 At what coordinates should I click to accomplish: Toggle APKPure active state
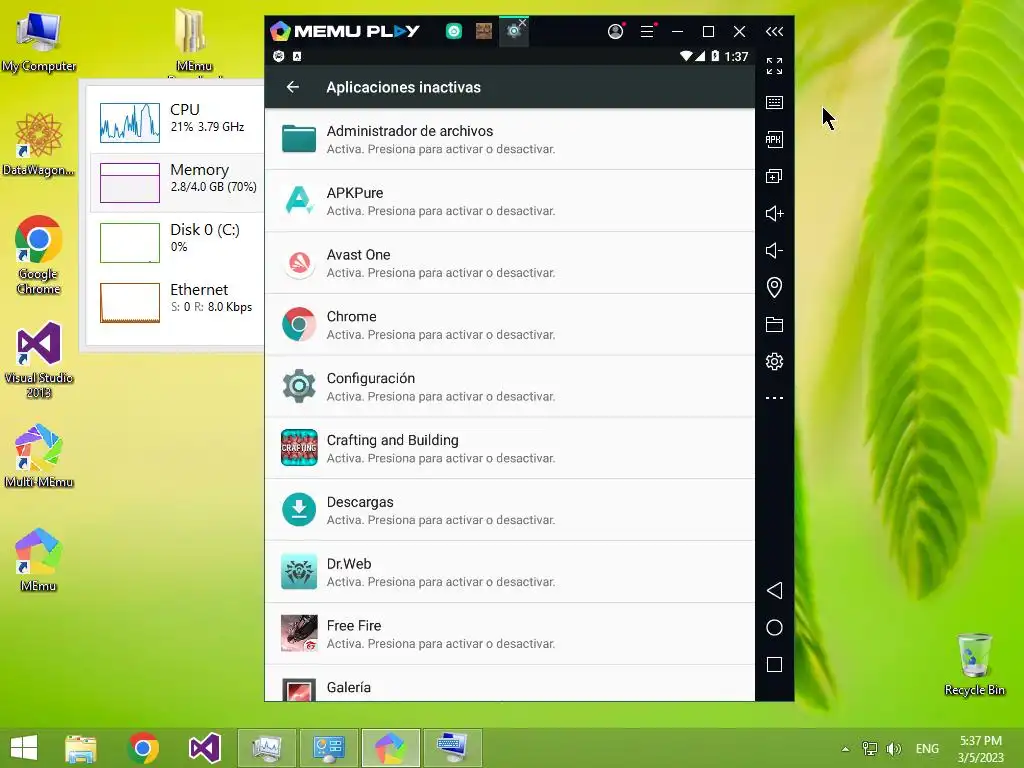(x=509, y=201)
